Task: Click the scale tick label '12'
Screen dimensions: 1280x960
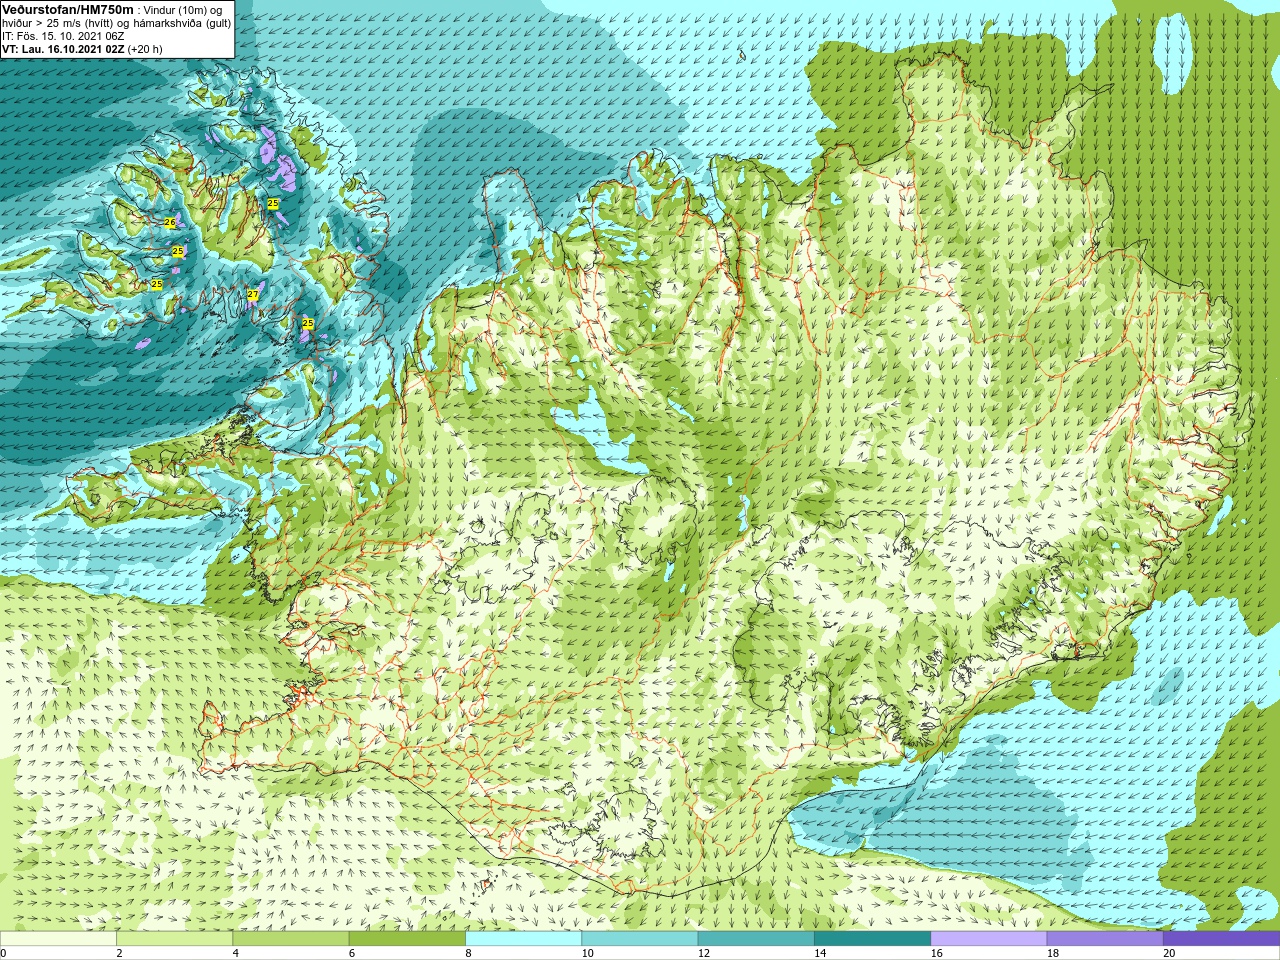Action: click(x=704, y=953)
